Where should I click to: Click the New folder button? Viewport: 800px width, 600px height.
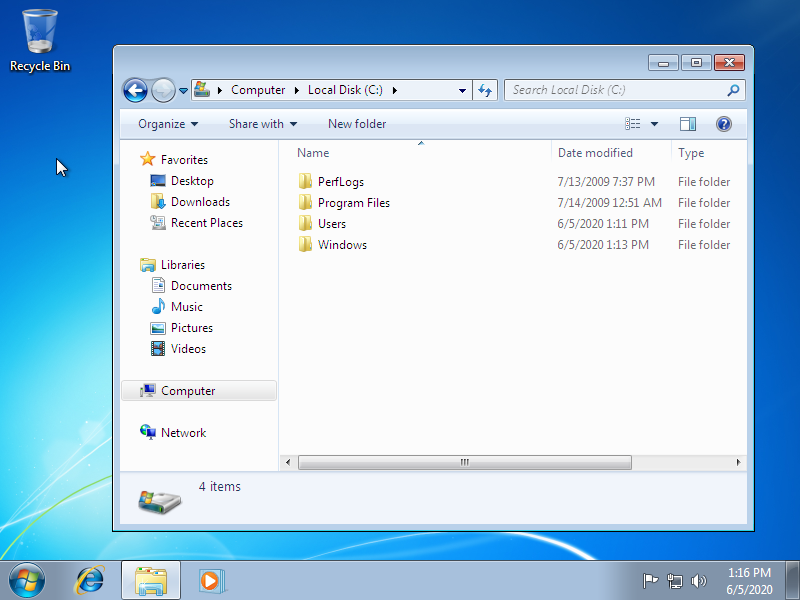(x=357, y=124)
